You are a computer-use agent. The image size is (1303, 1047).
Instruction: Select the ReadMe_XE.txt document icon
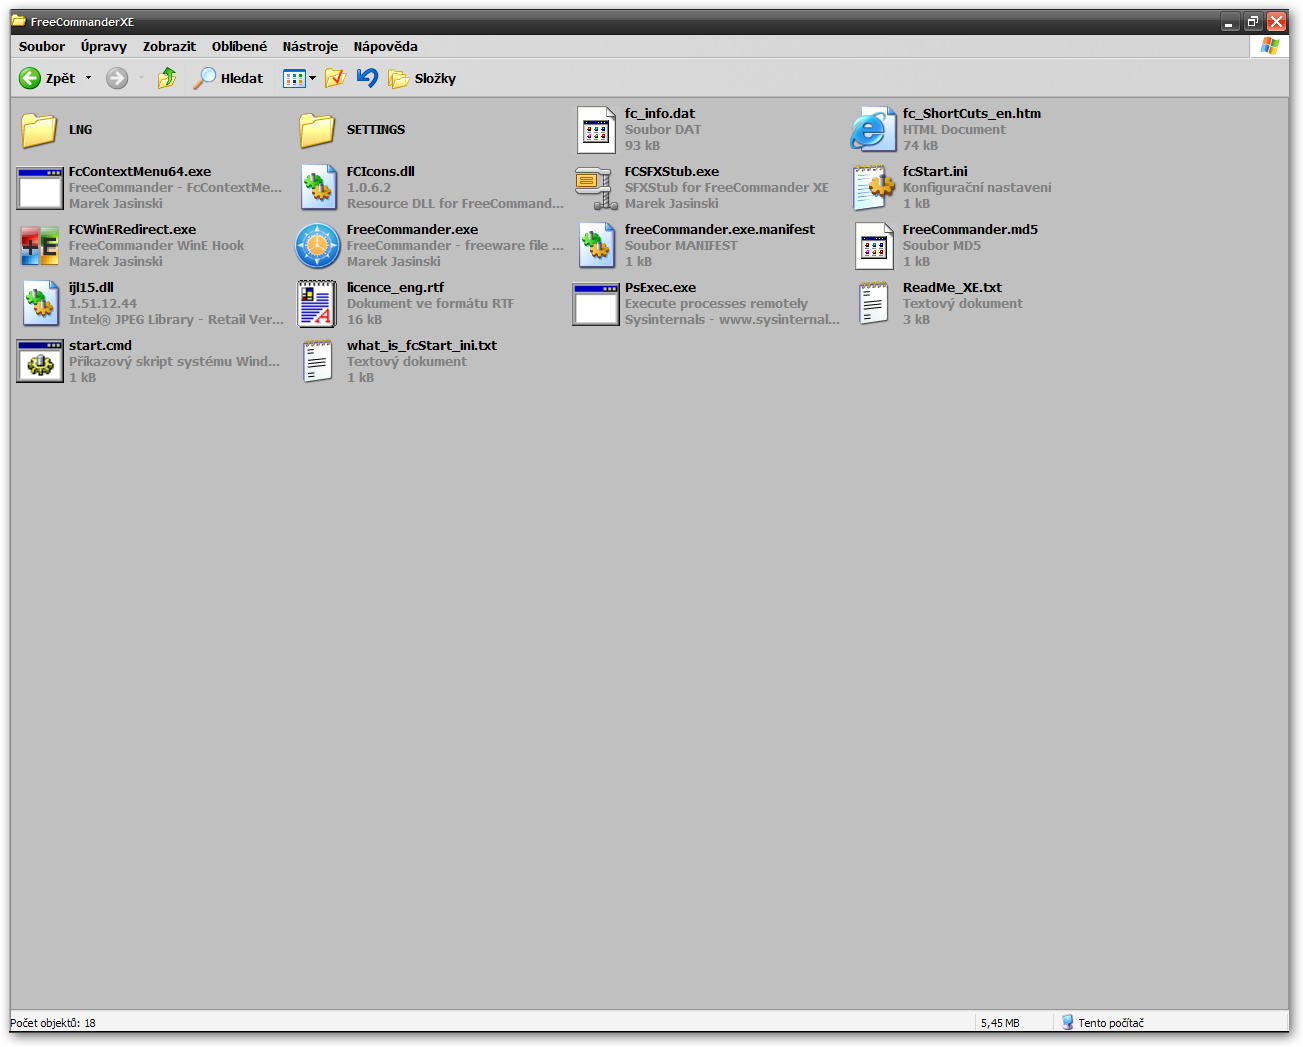point(874,304)
